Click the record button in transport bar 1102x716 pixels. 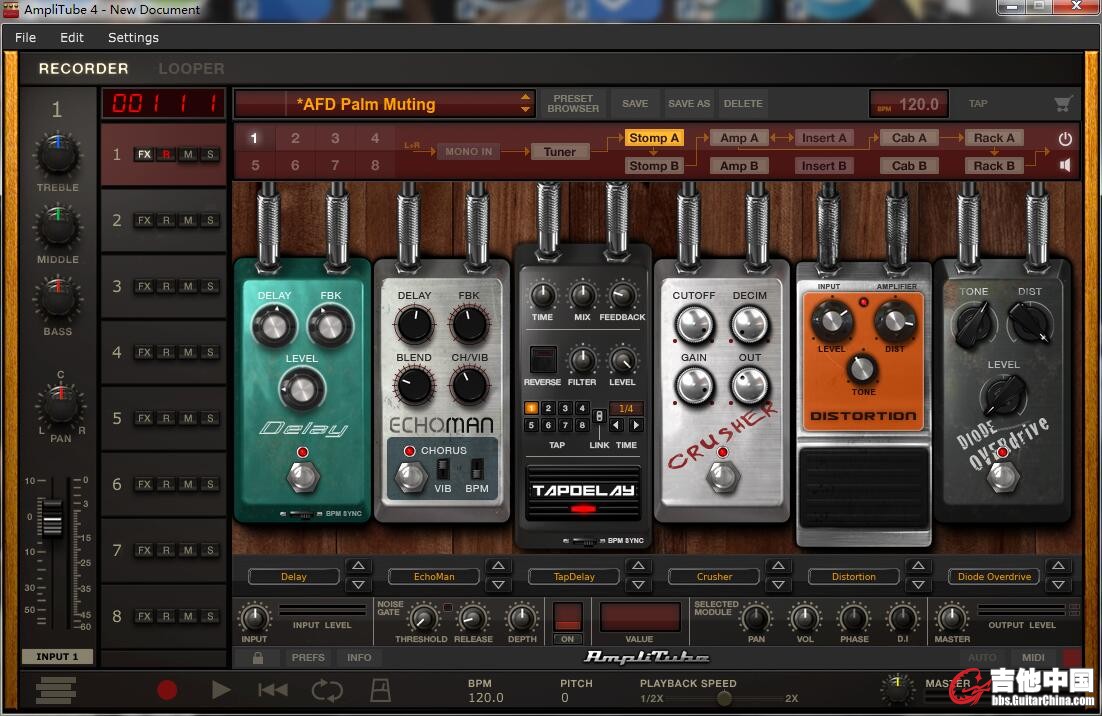(167, 689)
